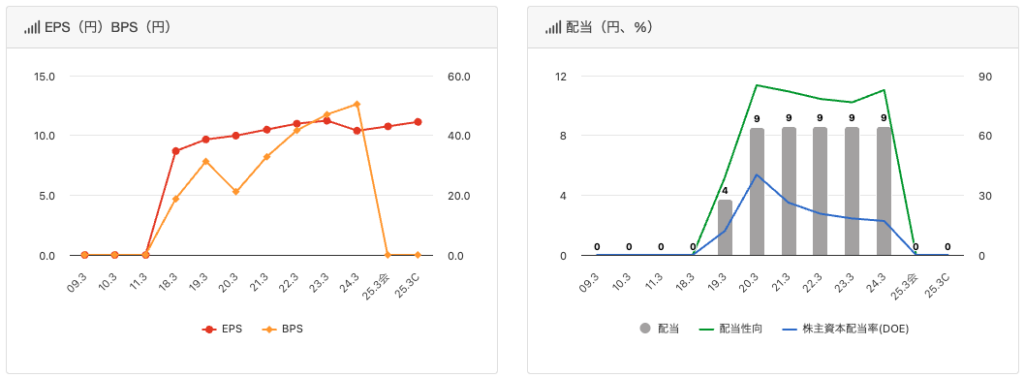Screen dimensions: 1024x378
Task: Click the EPS (円) BPS (円) panel title
Action: (x=107, y=28)
